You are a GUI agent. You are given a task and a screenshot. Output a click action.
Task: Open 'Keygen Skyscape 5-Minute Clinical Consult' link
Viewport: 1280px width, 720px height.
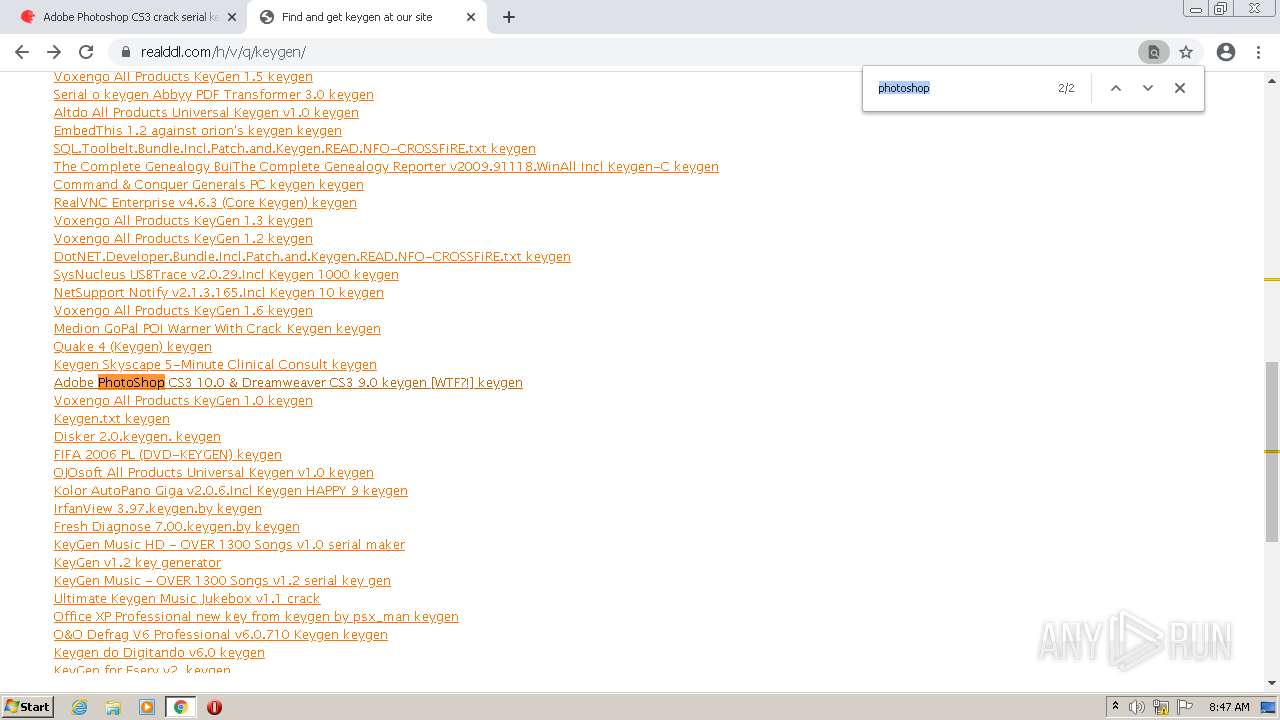point(215,365)
